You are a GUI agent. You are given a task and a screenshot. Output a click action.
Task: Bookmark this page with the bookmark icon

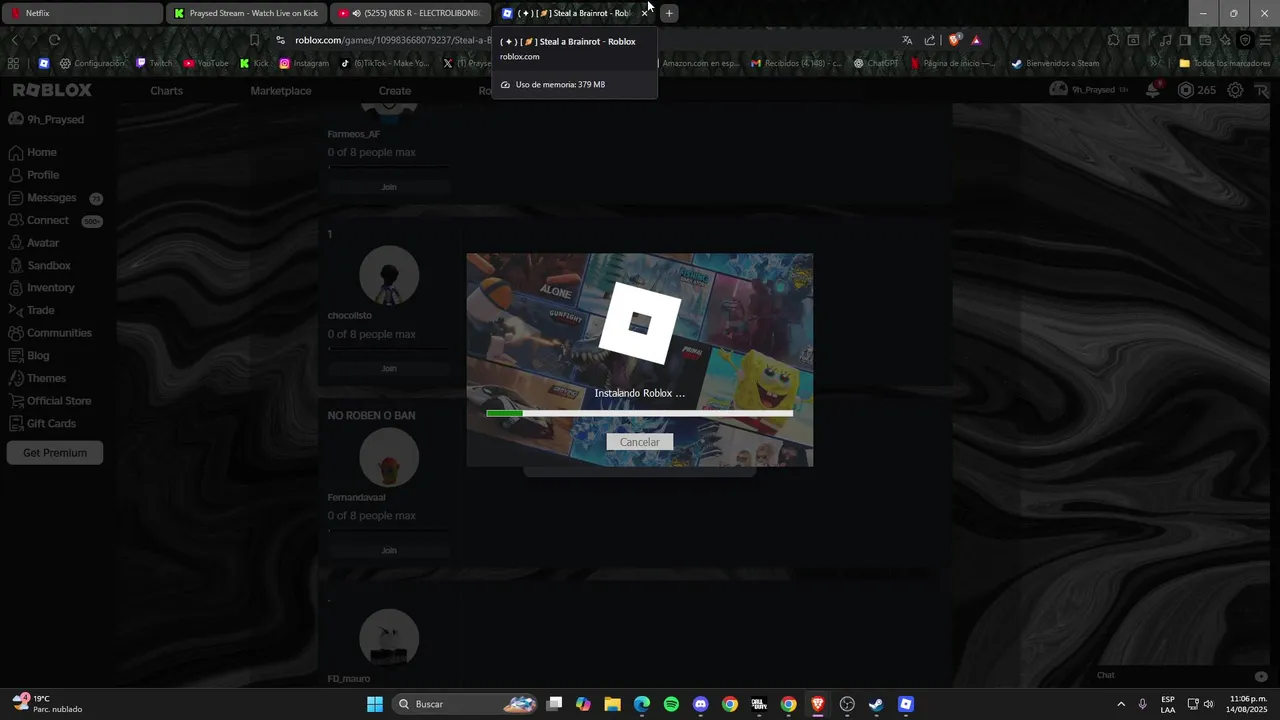pyautogui.click(x=254, y=40)
